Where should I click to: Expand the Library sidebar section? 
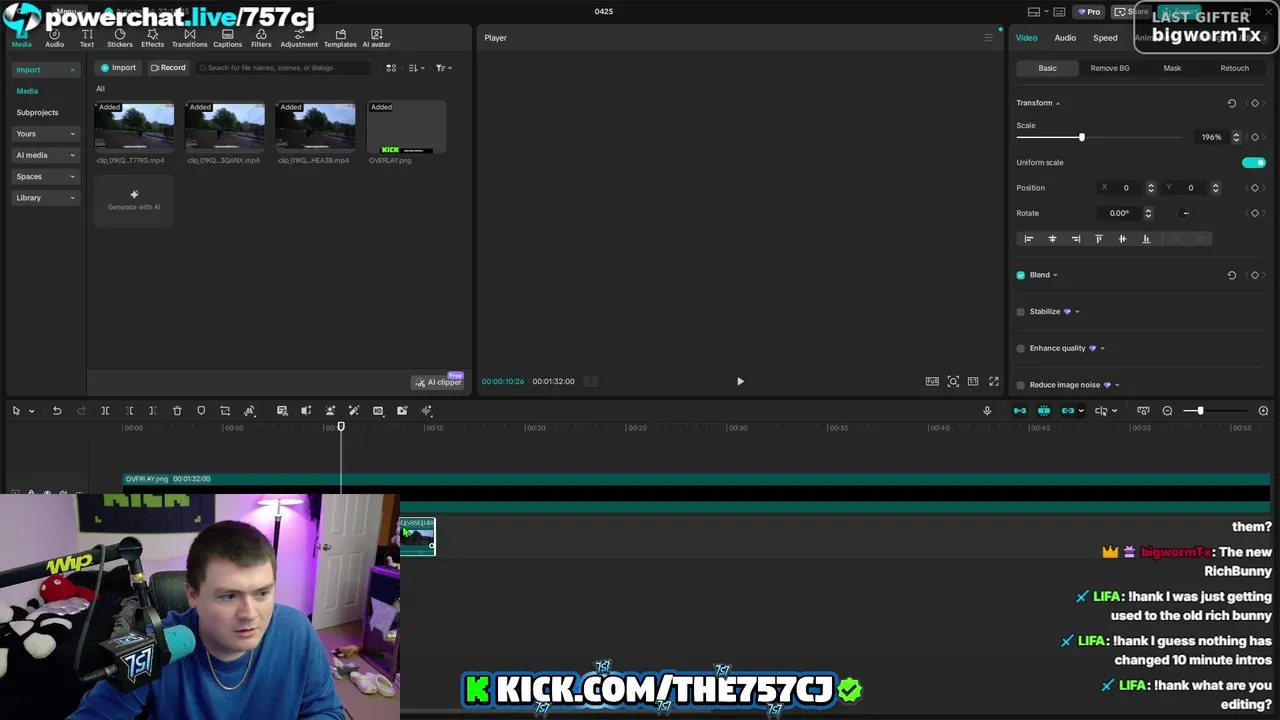coord(46,198)
